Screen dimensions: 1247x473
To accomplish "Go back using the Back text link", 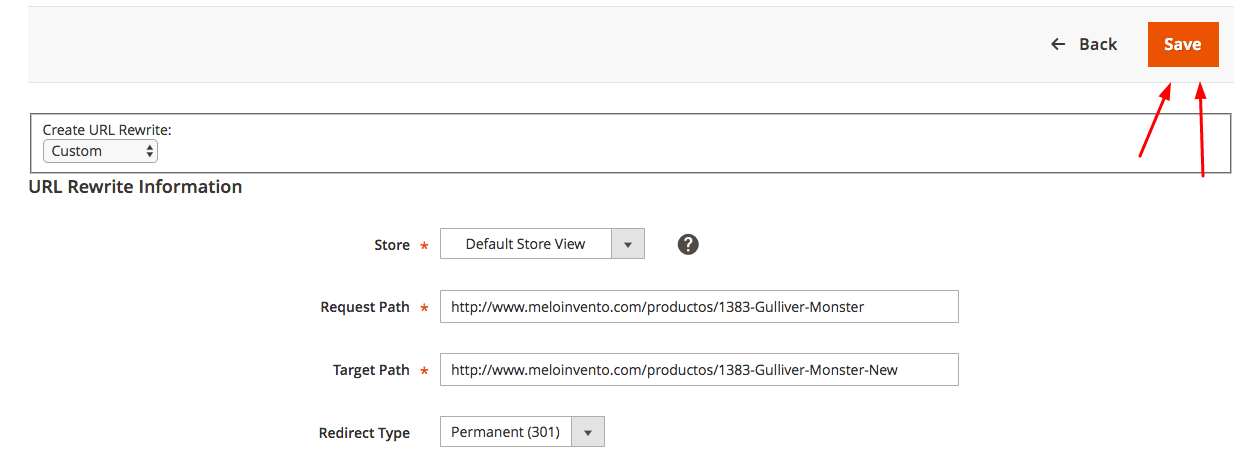I will (1098, 44).
